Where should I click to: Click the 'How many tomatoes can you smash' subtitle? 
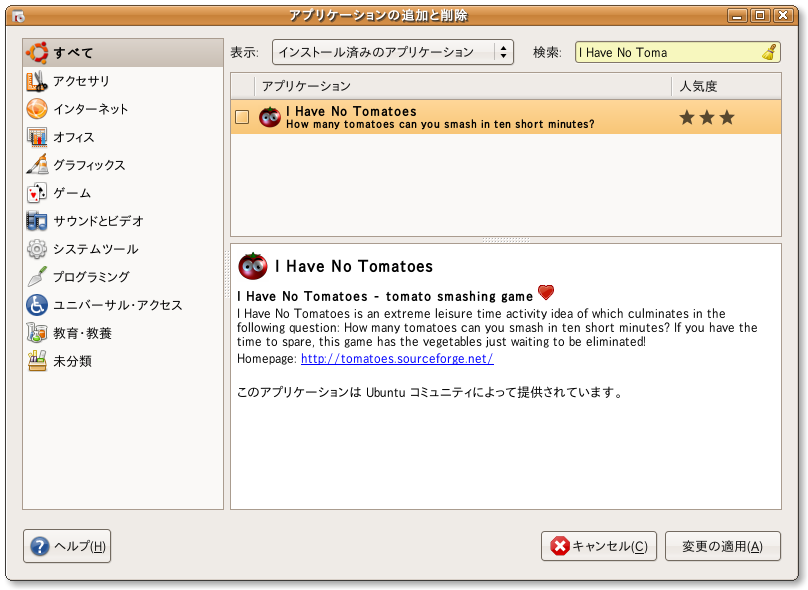[440, 124]
